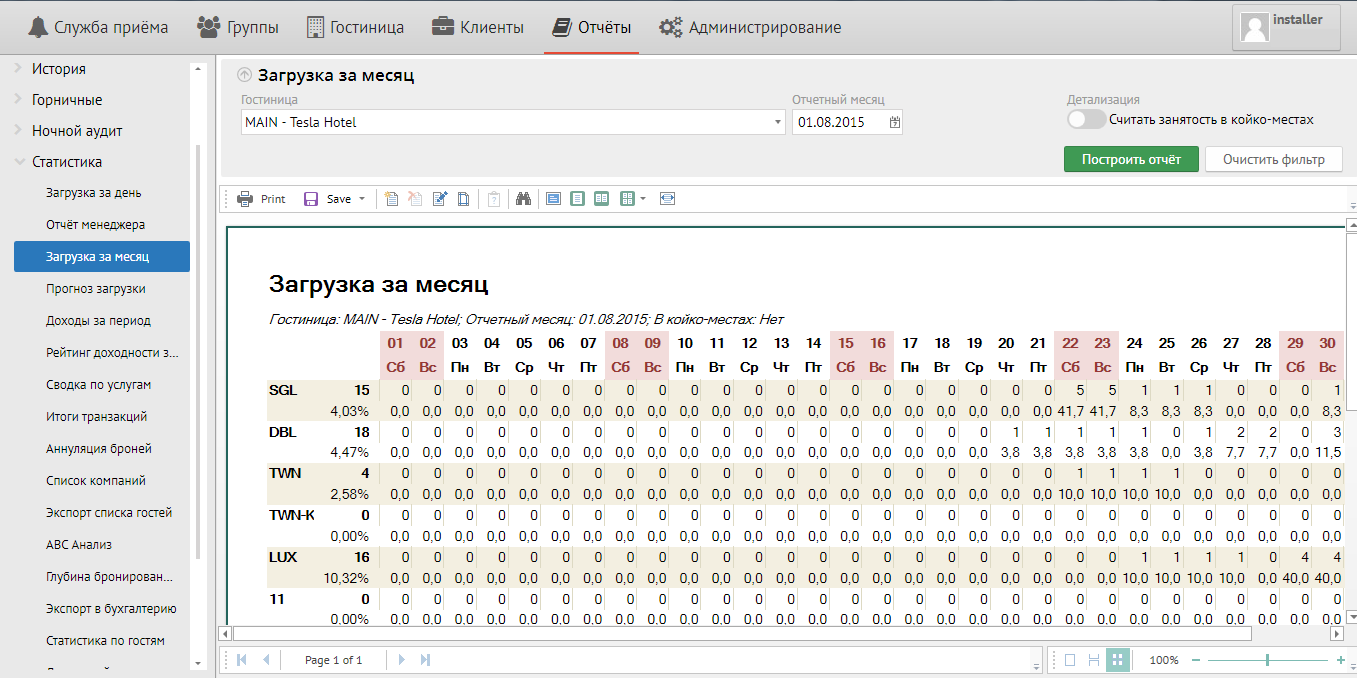1357x678 pixels.
Task: Open calendar picker for Отчетный месяц
Action: coord(894,122)
